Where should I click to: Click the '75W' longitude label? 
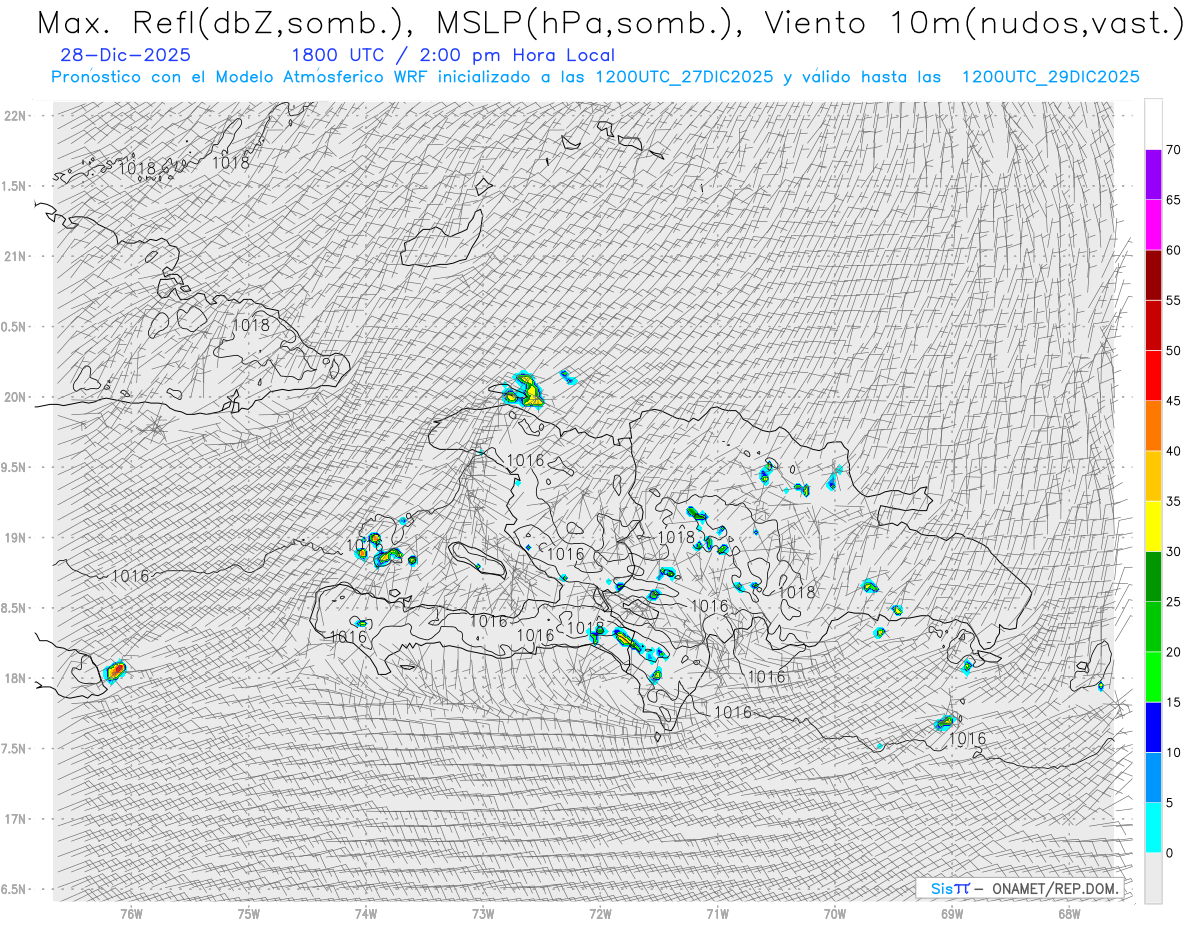pos(249,914)
